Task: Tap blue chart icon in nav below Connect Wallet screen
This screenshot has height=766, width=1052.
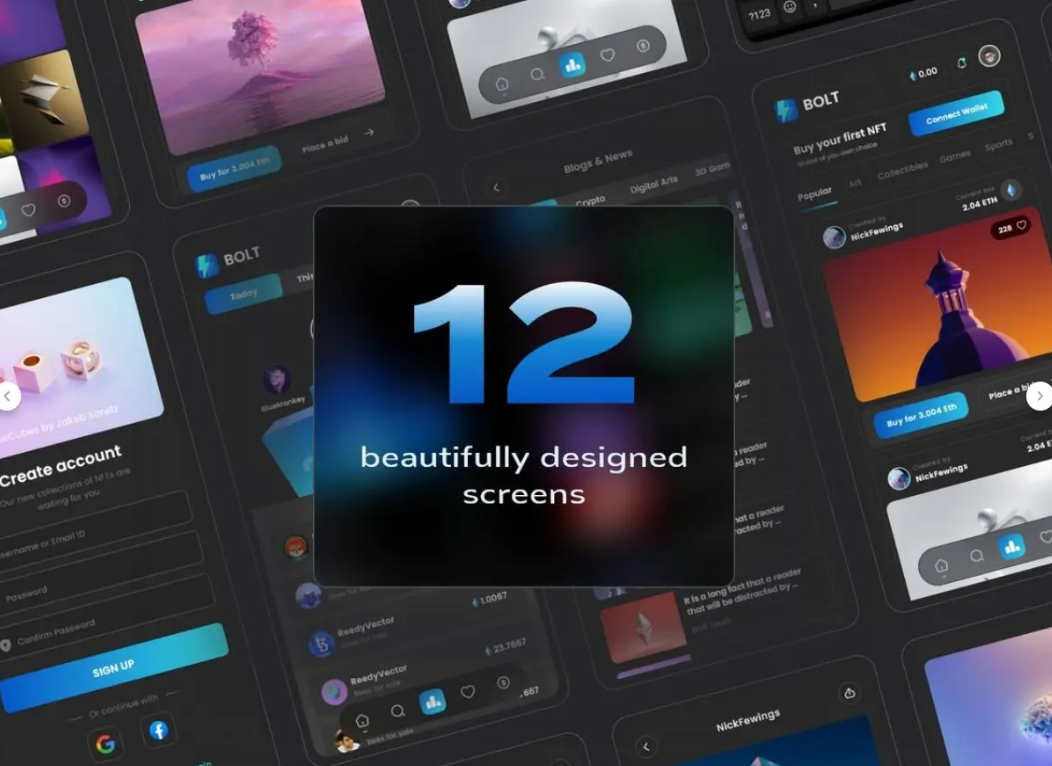Action: (1012, 547)
